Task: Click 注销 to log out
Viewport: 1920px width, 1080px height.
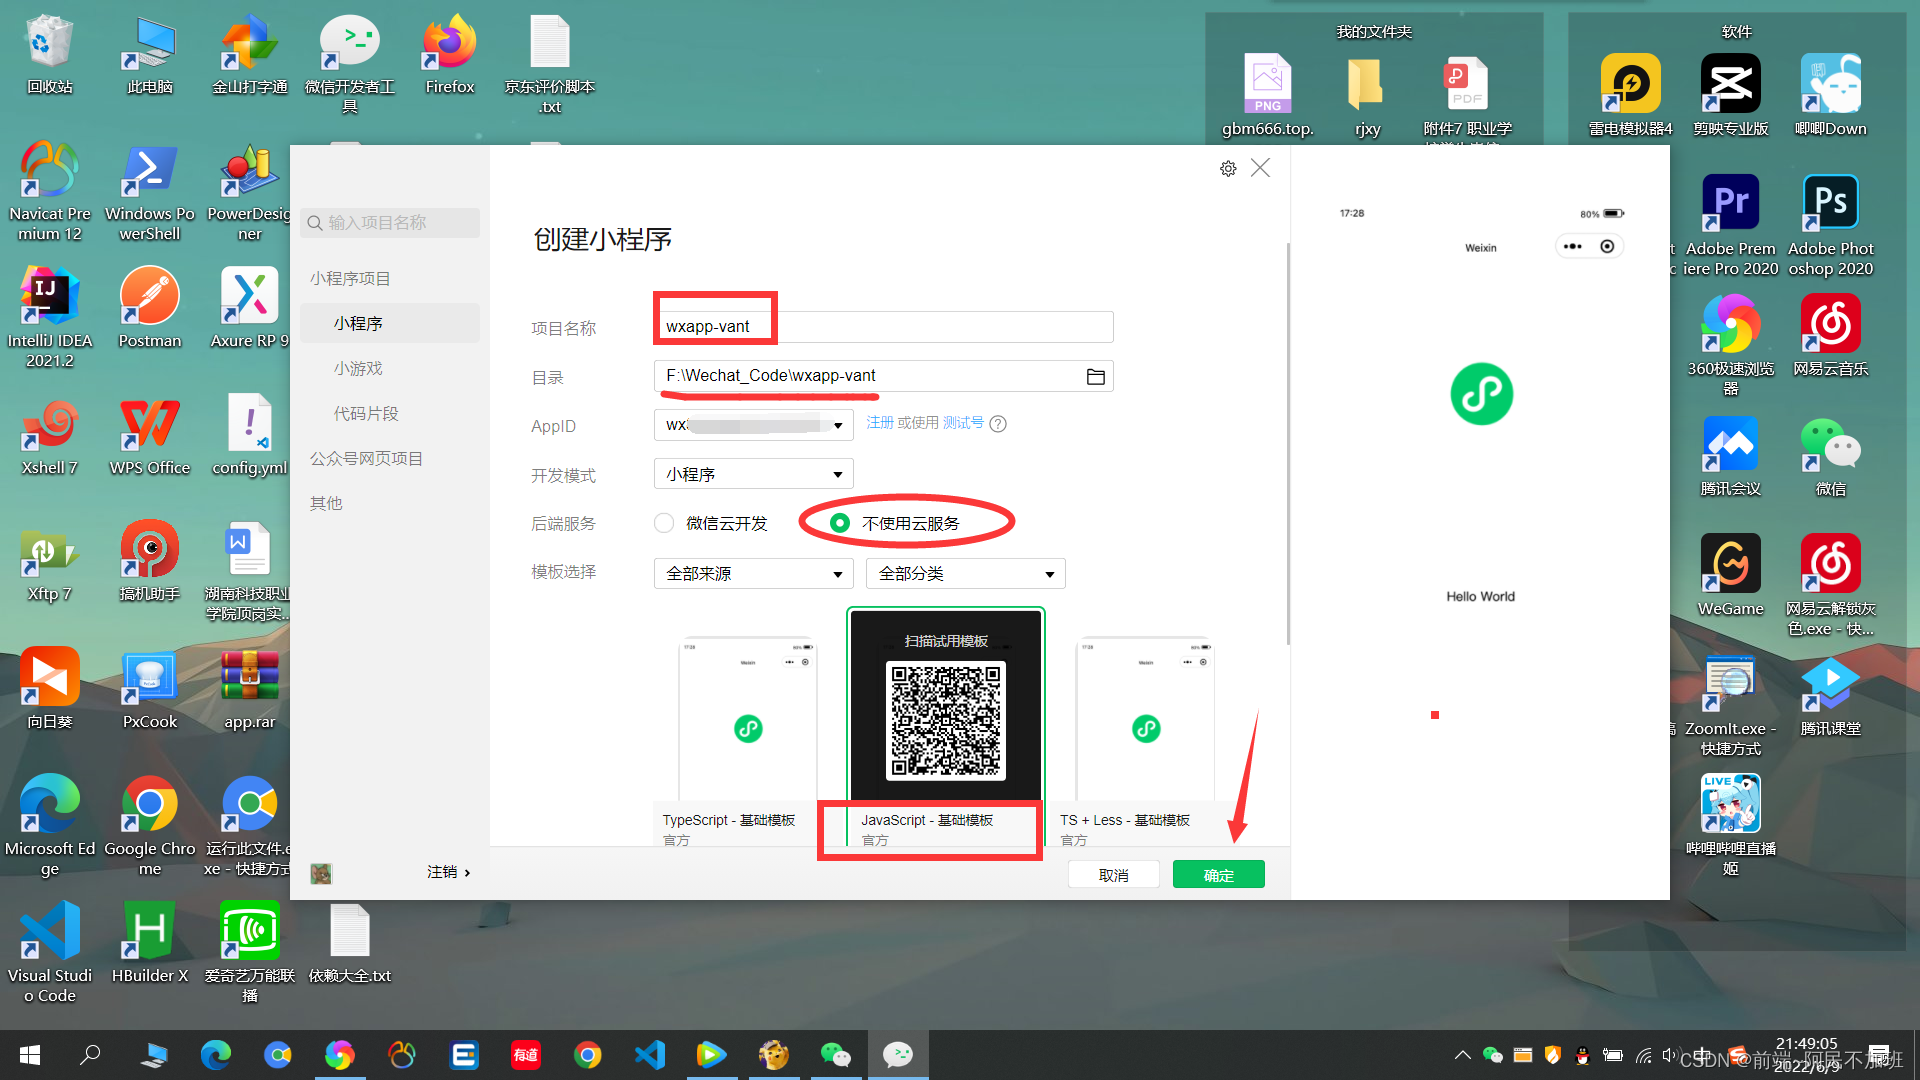Action: (x=442, y=872)
